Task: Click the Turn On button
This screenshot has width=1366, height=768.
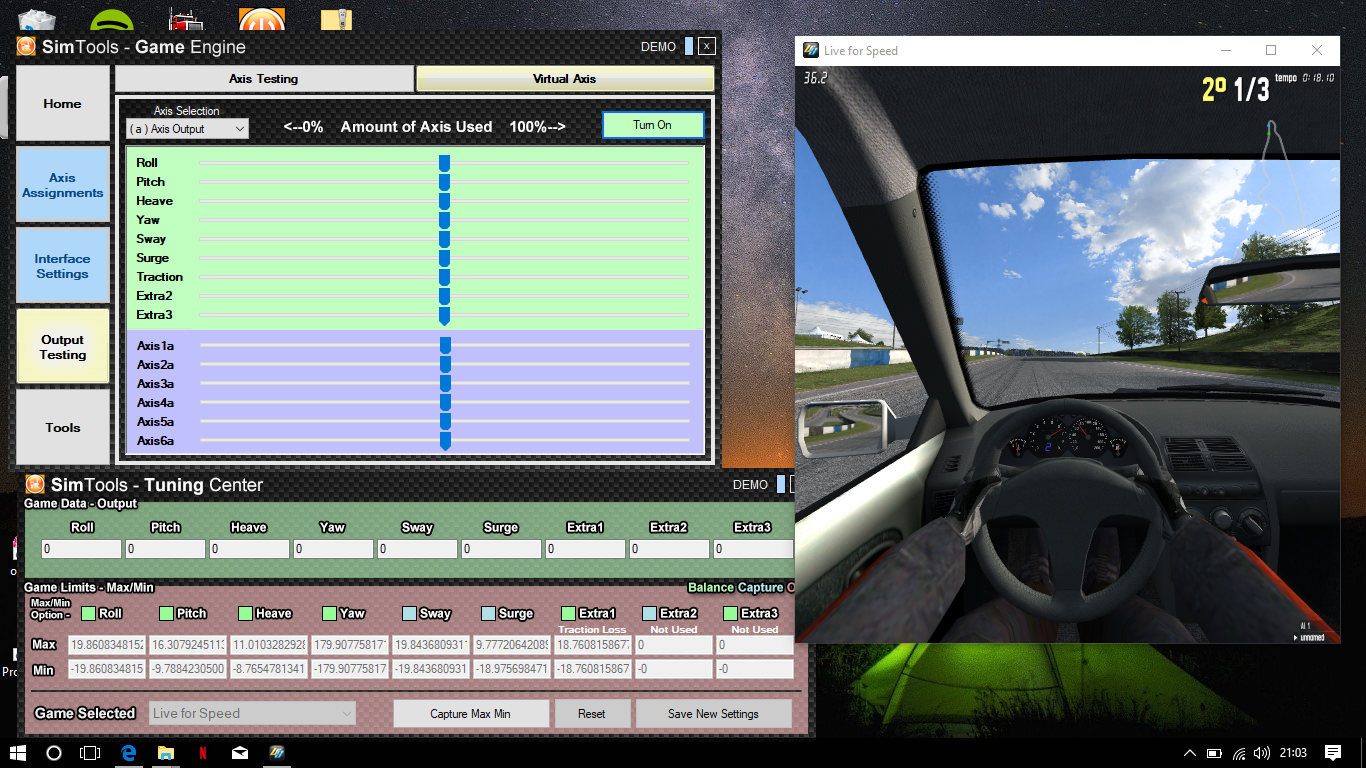Action: (653, 125)
